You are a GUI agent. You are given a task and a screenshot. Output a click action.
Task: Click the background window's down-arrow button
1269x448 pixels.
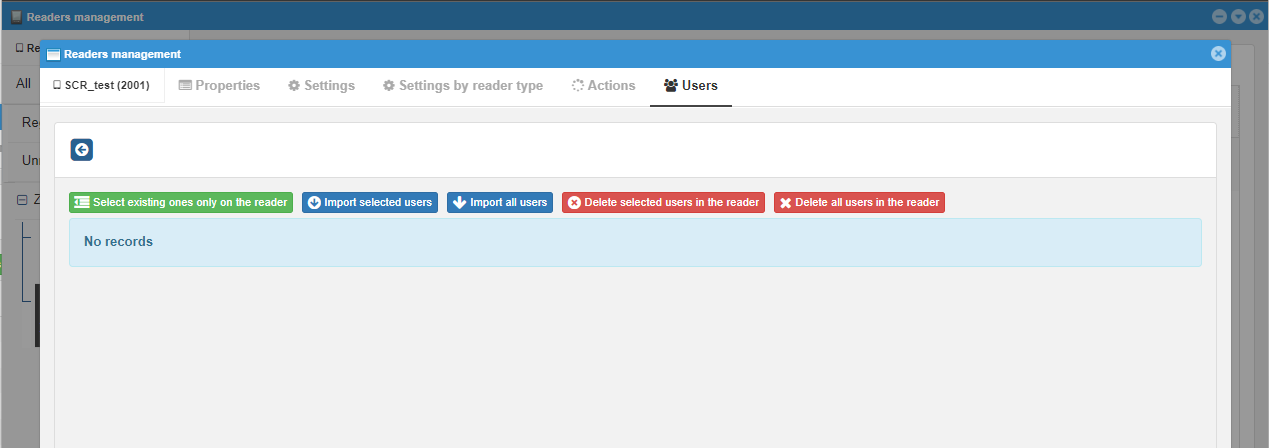coord(1238,16)
